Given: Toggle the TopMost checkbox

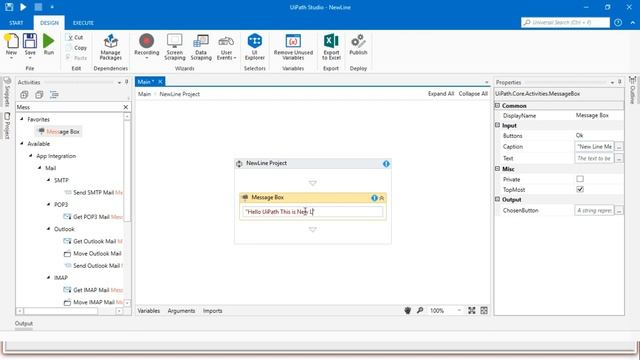Looking at the screenshot, I should (580, 189).
